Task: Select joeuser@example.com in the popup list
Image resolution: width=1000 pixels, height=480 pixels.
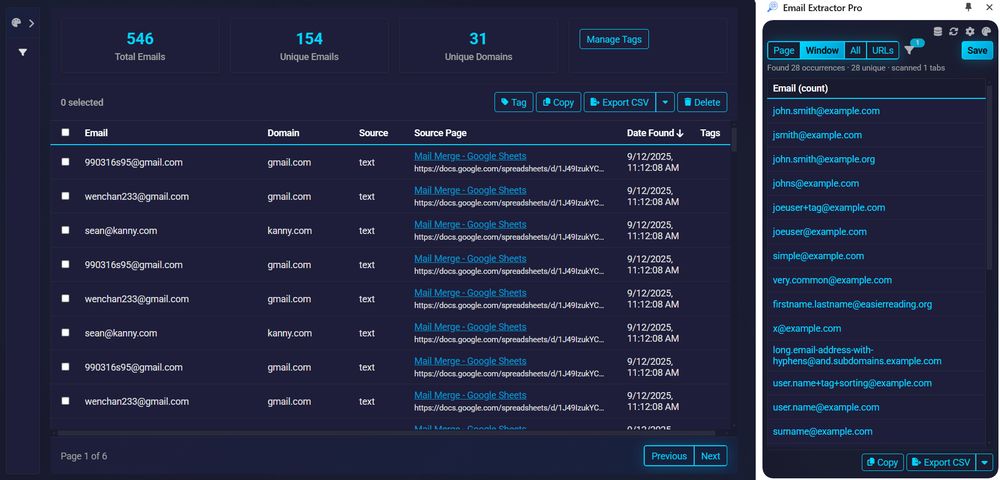Action: pyautogui.click(x=820, y=232)
